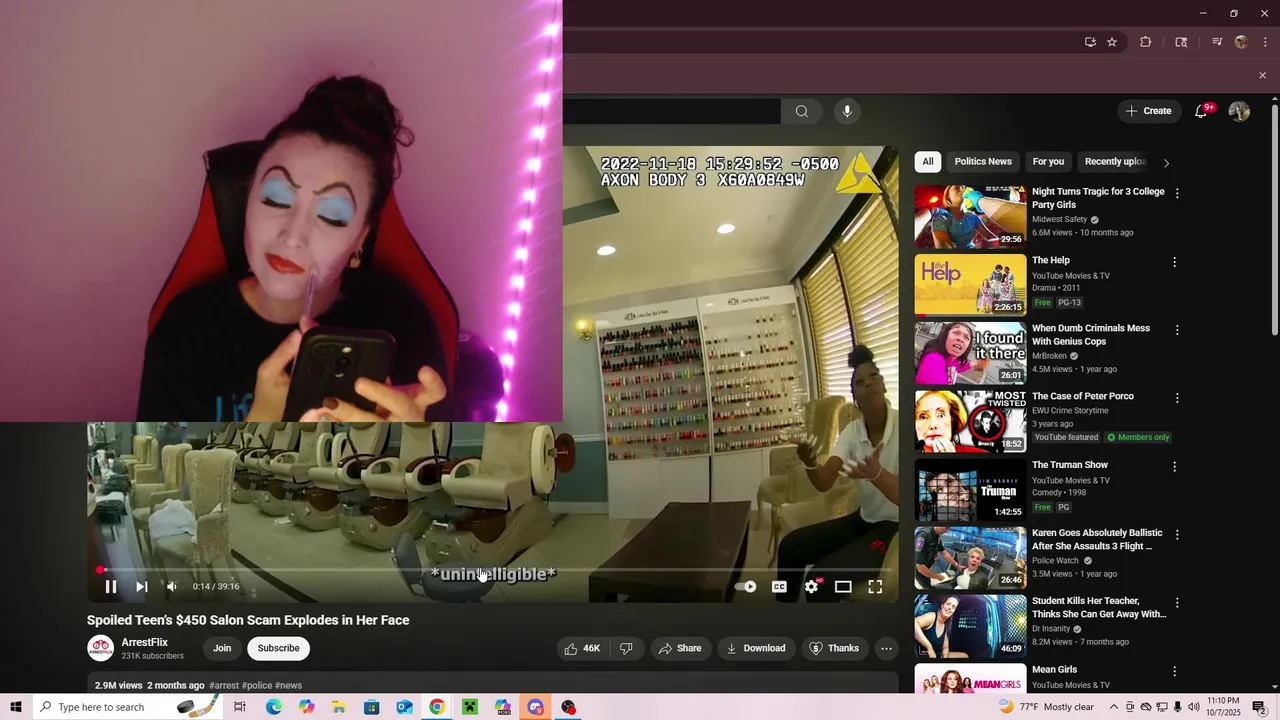Open options for Dumb Criminals video
The image size is (1280, 720).
pos(1175,330)
